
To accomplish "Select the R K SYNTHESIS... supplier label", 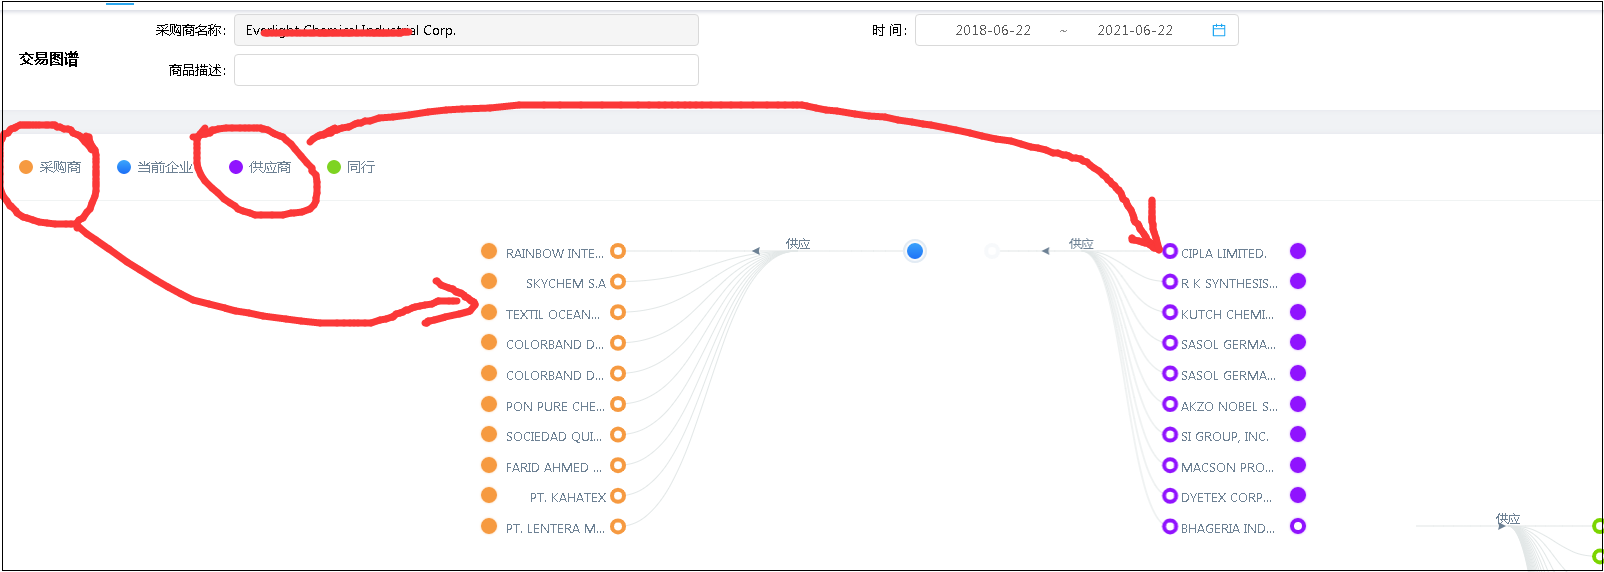I will pos(1229,284).
